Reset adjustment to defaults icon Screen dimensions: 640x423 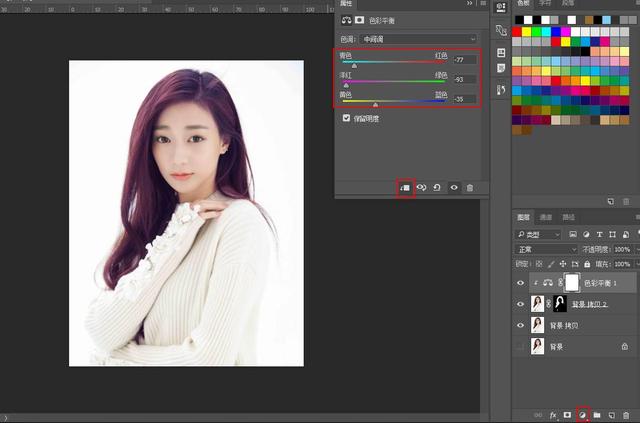(x=438, y=187)
